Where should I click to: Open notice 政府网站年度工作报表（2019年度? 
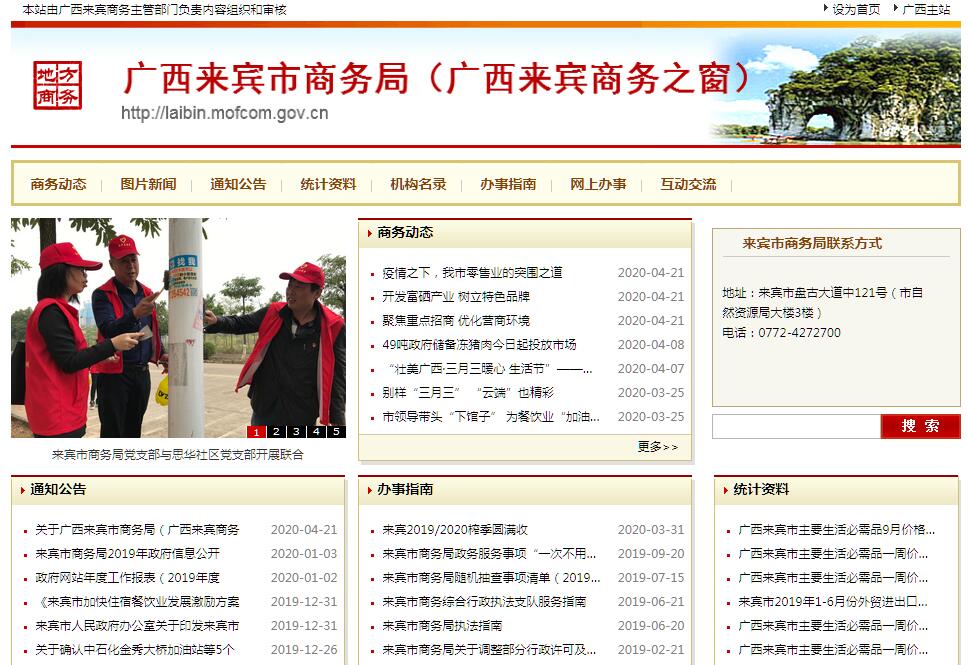coord(127,578)
